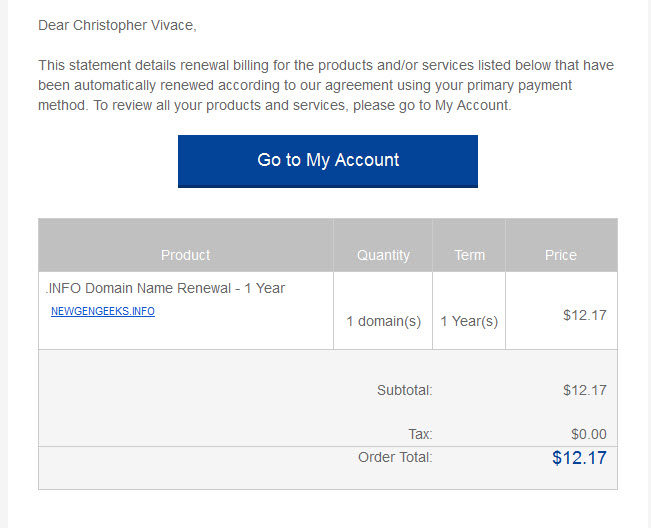Click the Subtotal amount $12.17
651x528 pixels.
[585, 390]
